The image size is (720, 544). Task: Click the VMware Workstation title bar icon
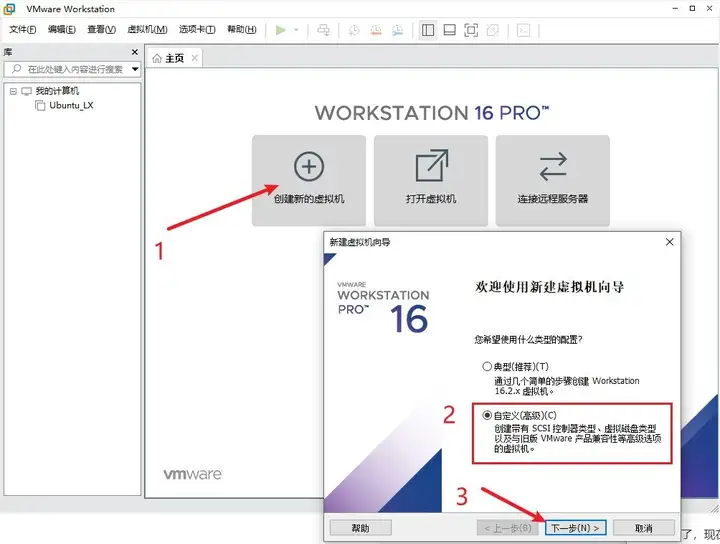tap(9, 8)
